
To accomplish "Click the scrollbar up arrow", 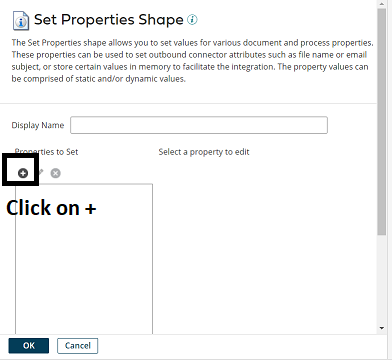I will (382, 4).
